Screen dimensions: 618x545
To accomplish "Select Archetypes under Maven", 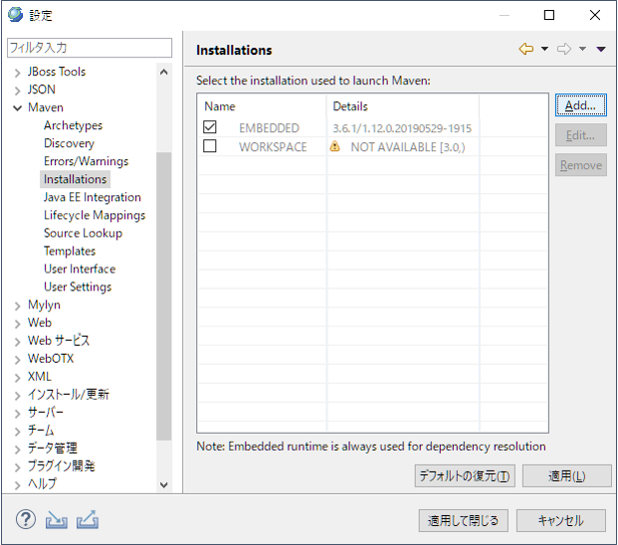I will tap(73, 125).
